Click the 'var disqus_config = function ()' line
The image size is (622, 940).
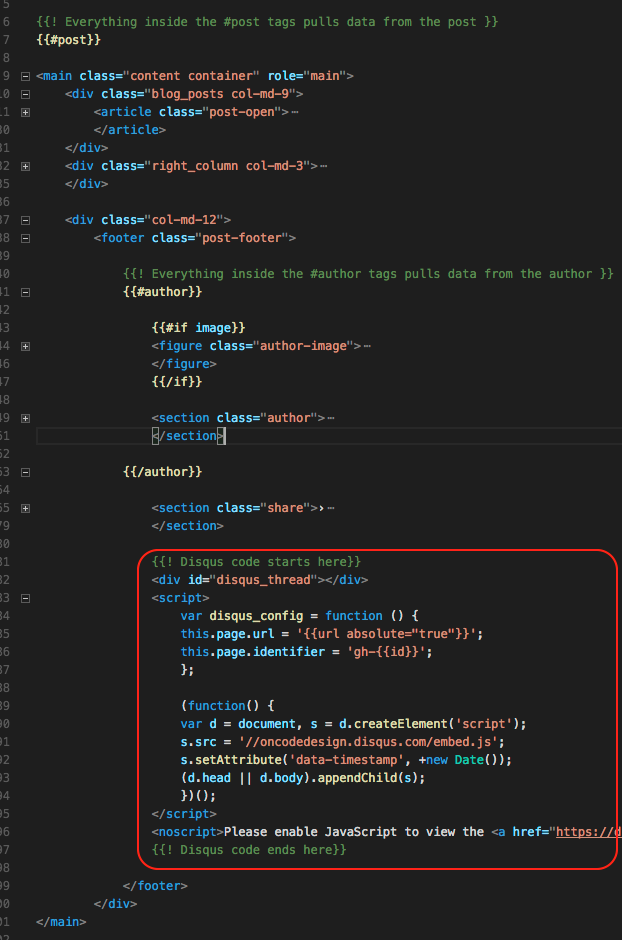300,616
